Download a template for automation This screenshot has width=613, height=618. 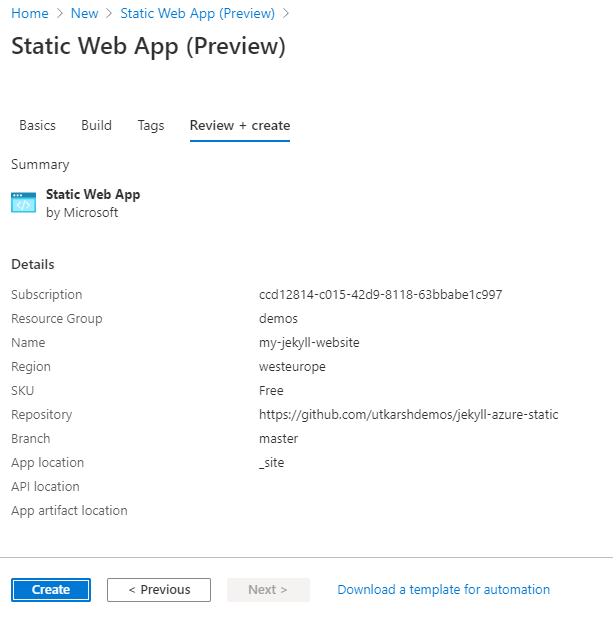point(443,590)
